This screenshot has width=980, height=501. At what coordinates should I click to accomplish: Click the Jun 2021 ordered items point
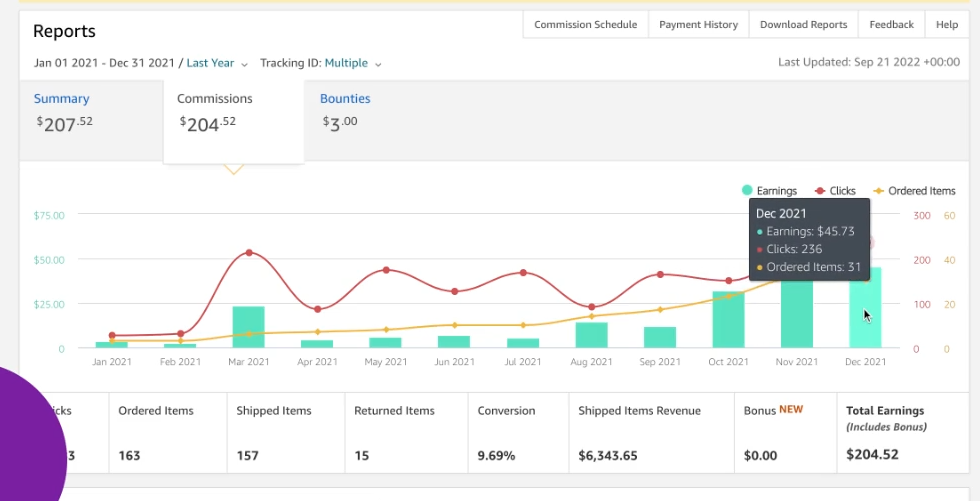[x=454, y=325]
